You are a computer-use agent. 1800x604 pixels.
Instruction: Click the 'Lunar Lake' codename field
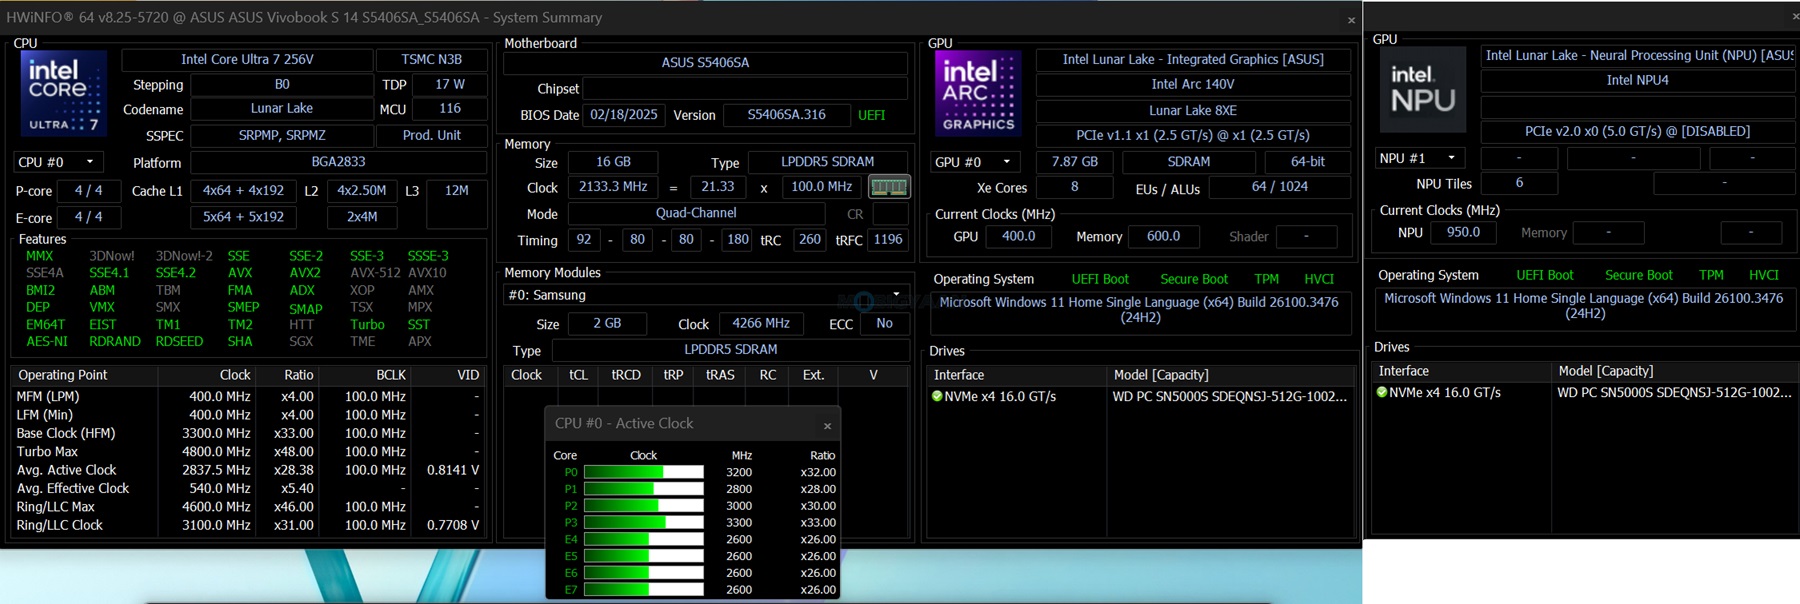coord(282,108)
